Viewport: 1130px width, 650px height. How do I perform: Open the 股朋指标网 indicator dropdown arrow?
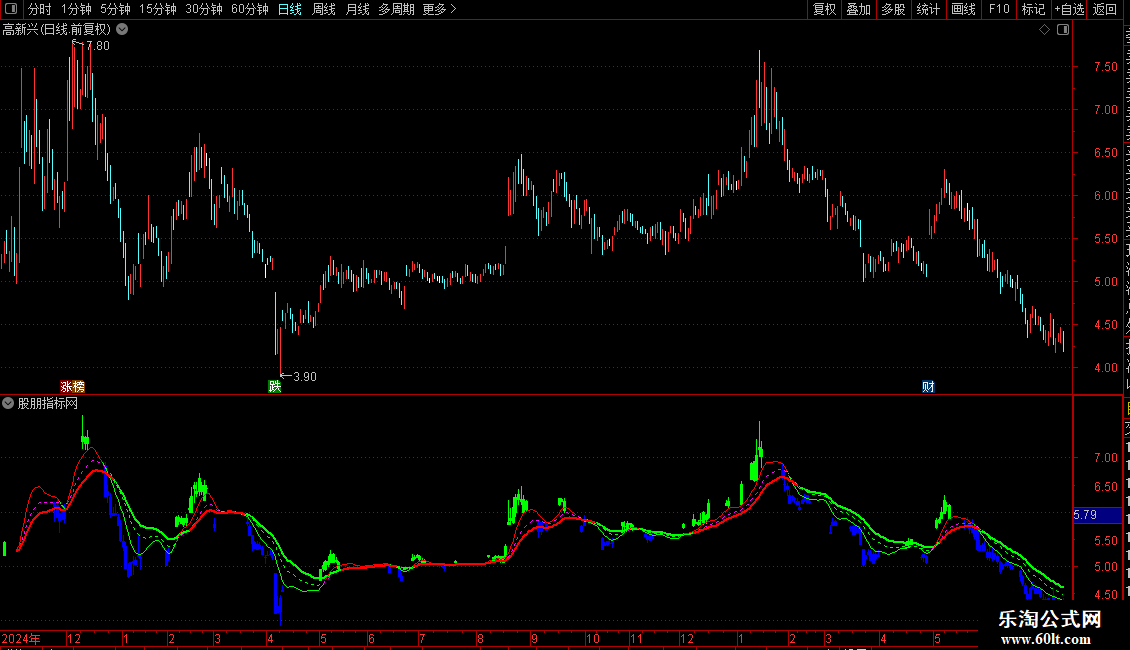(8, 404)
